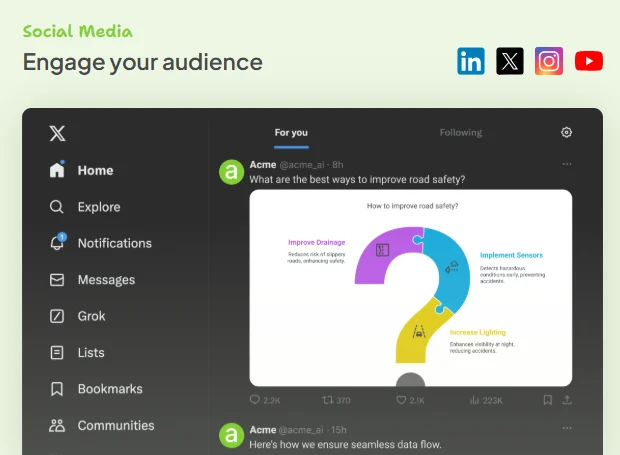
Task: Select the black X platform icon
Action: 510,61
